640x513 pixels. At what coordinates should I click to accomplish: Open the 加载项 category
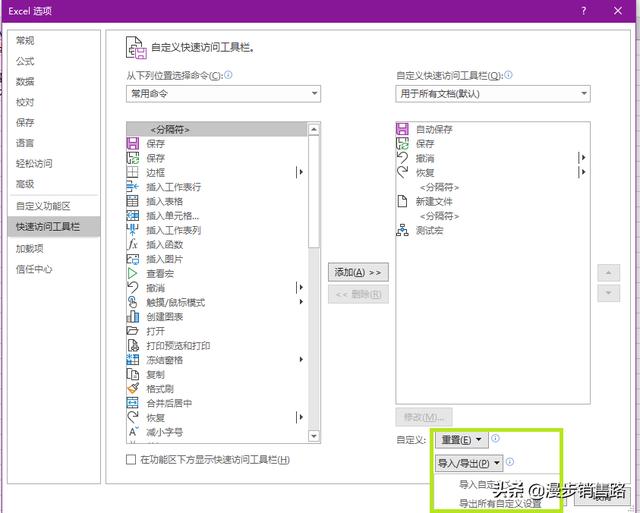click(53, 249)
